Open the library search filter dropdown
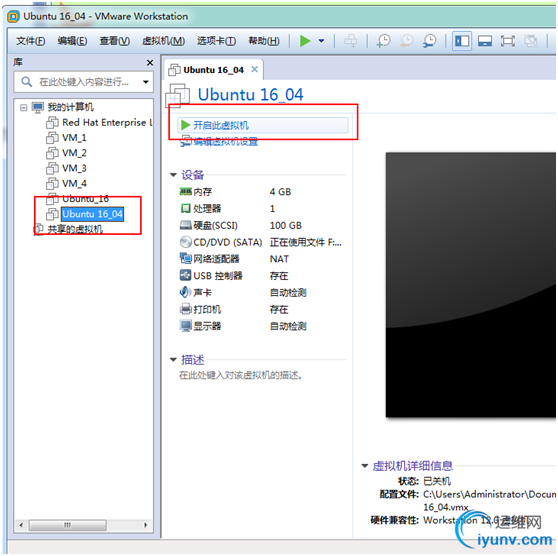Viewport: 558px width, 556px height. (146, 82)
